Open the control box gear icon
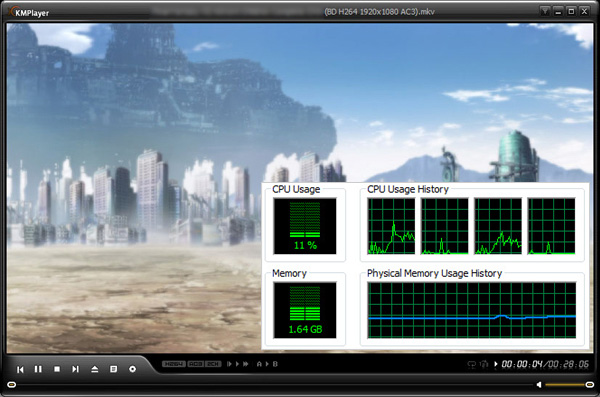Screen dimensions: 600x397 [132, 369]
